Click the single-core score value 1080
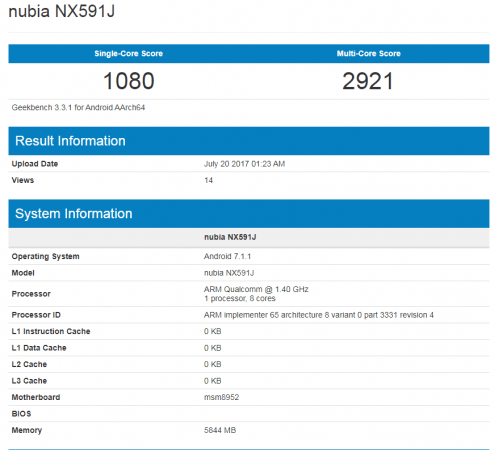This screenshot has height=450, width=490. click(x=129, y=81)
